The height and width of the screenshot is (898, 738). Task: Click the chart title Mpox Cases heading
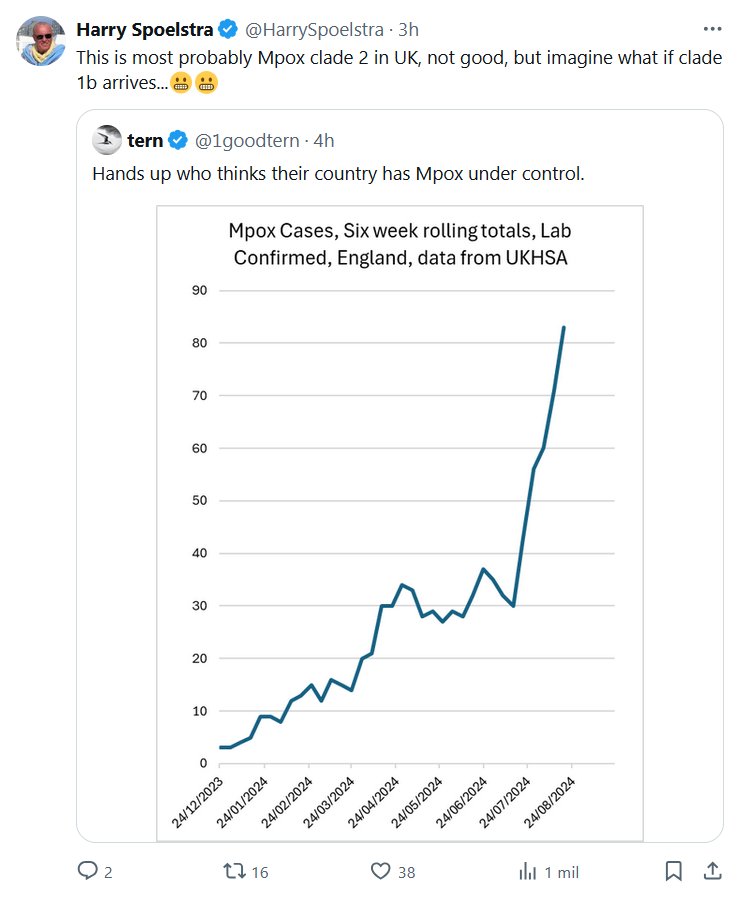point(400,244)
